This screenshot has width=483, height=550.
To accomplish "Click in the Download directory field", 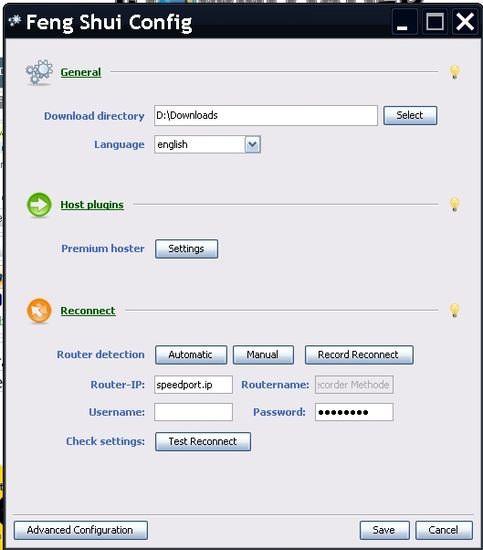I will pos(266,115).
